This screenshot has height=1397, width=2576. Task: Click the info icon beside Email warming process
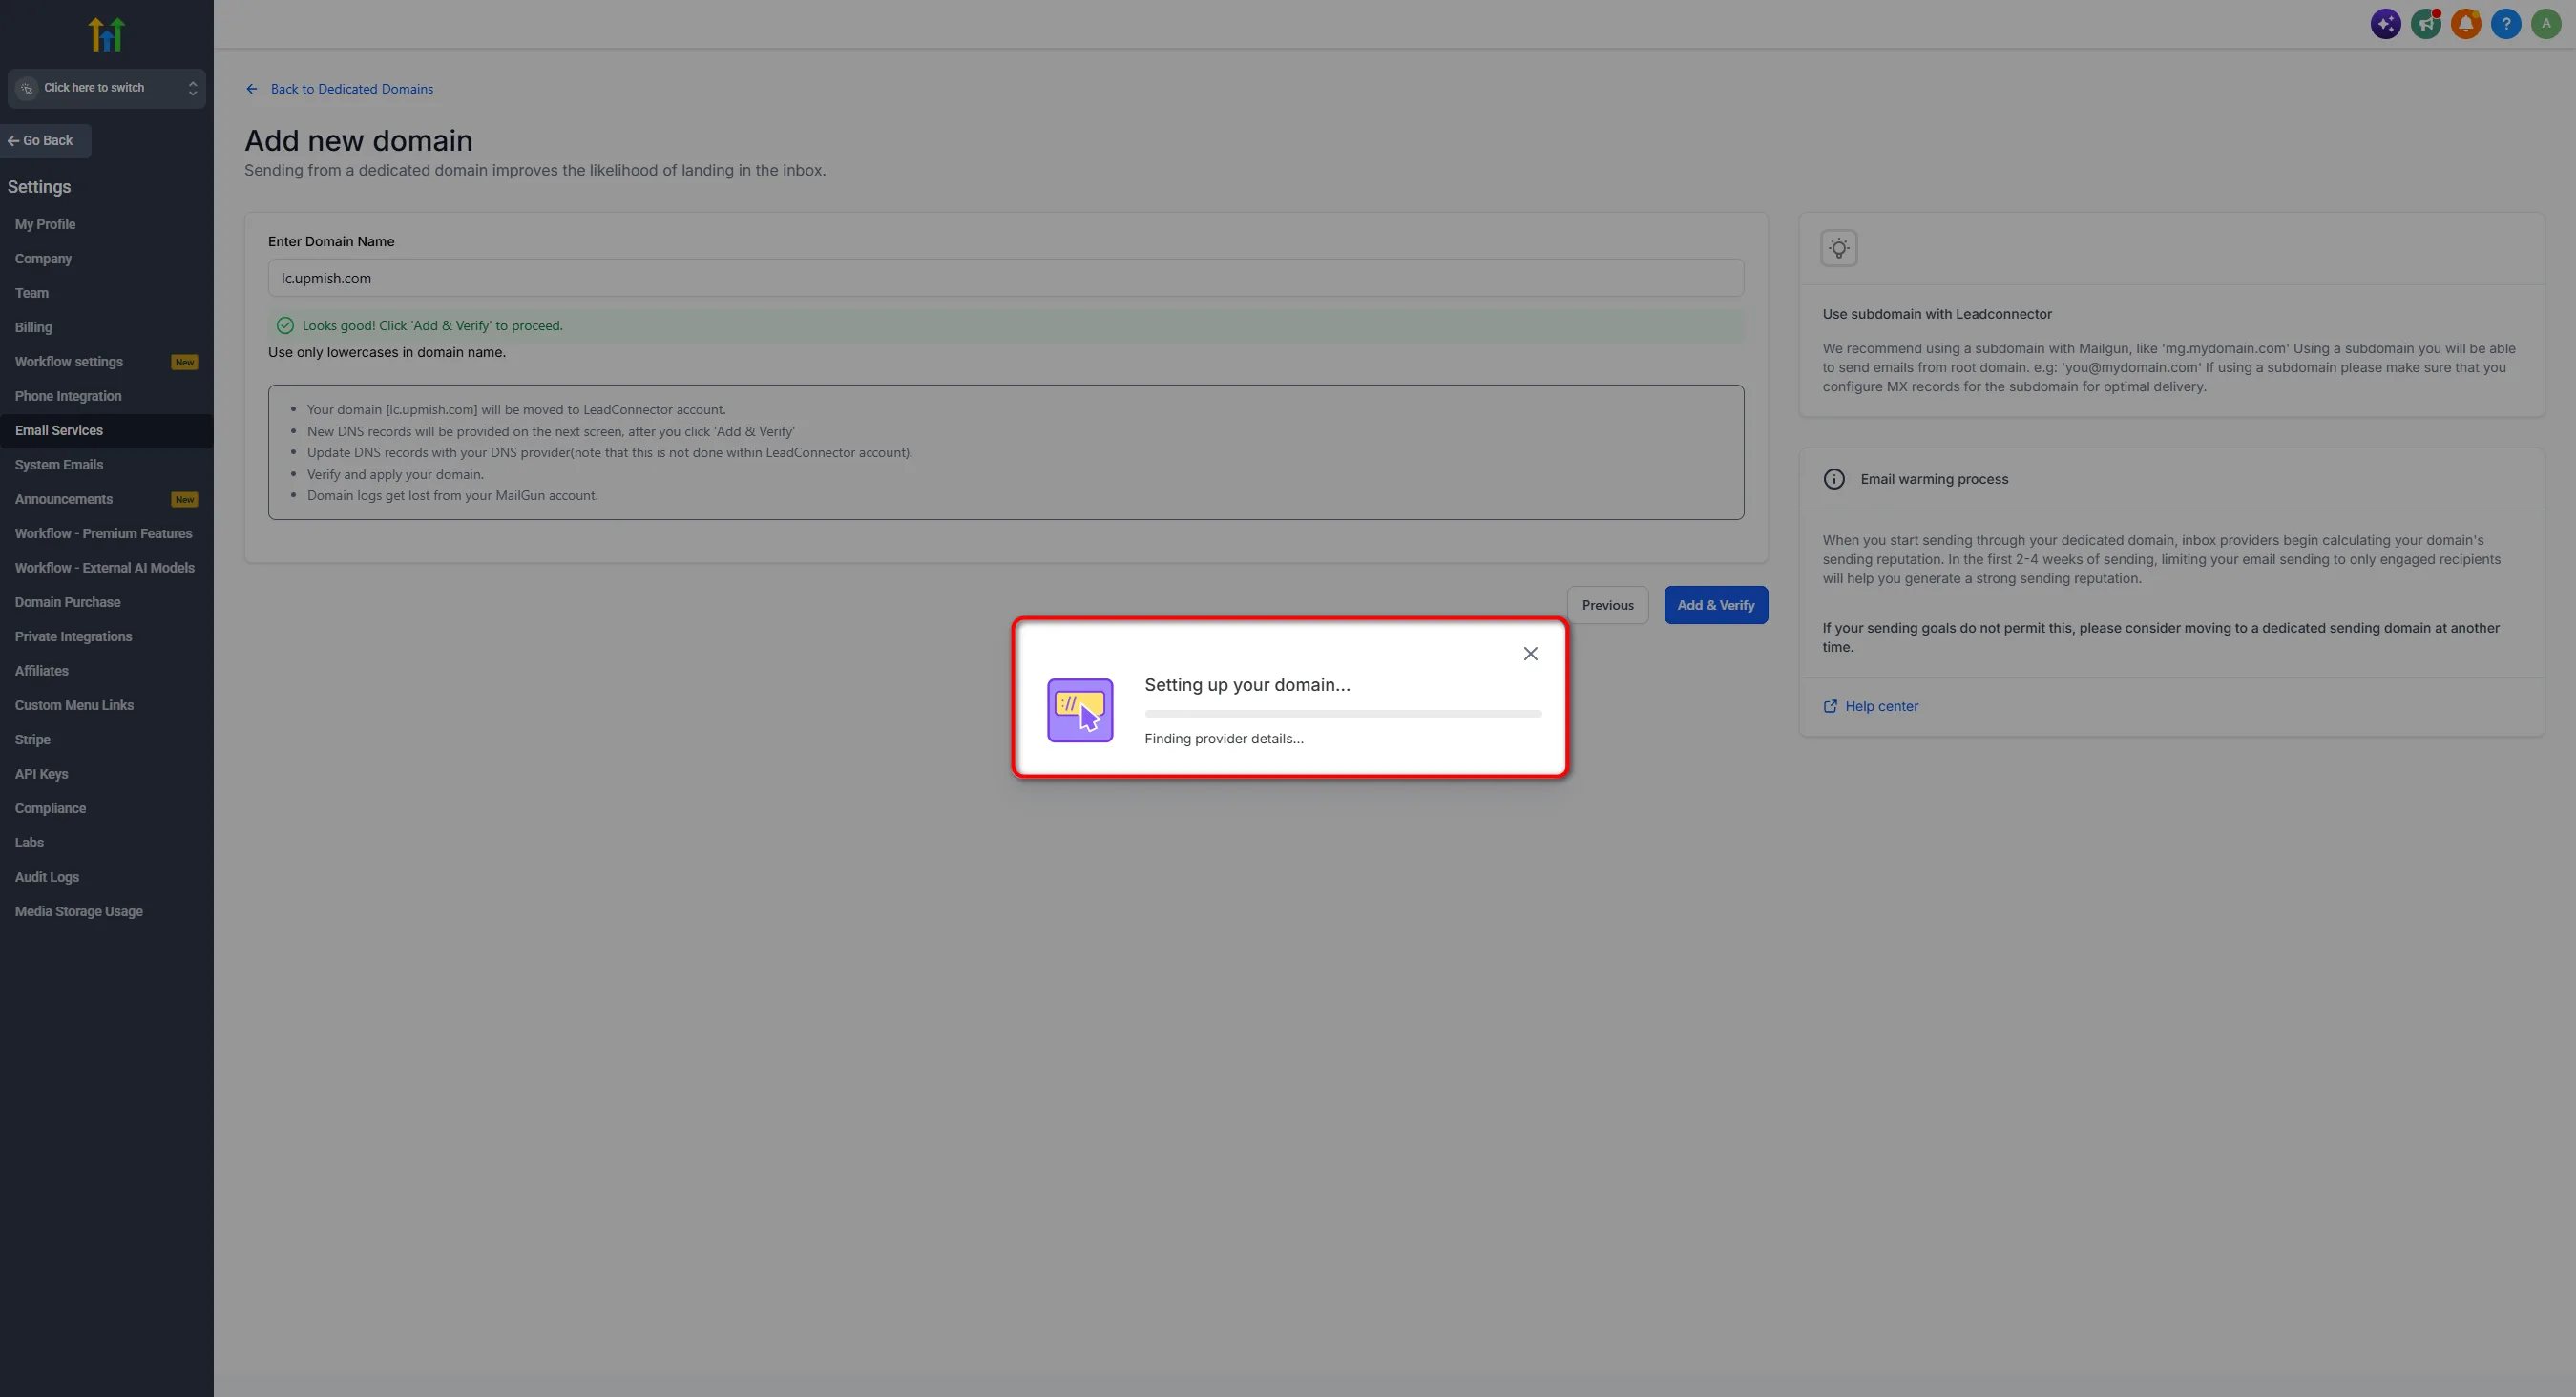coord(1834,479)
